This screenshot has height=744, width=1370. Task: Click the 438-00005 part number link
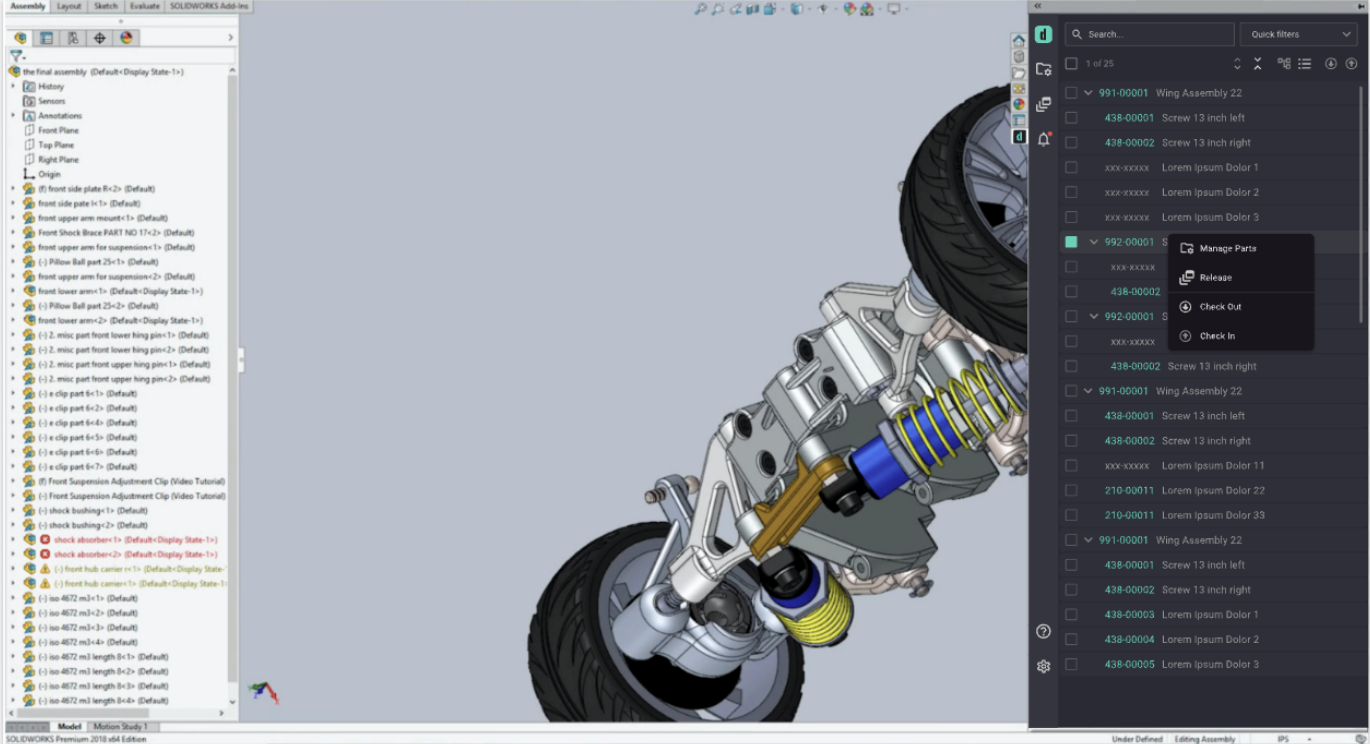[x=1129, y=664]
